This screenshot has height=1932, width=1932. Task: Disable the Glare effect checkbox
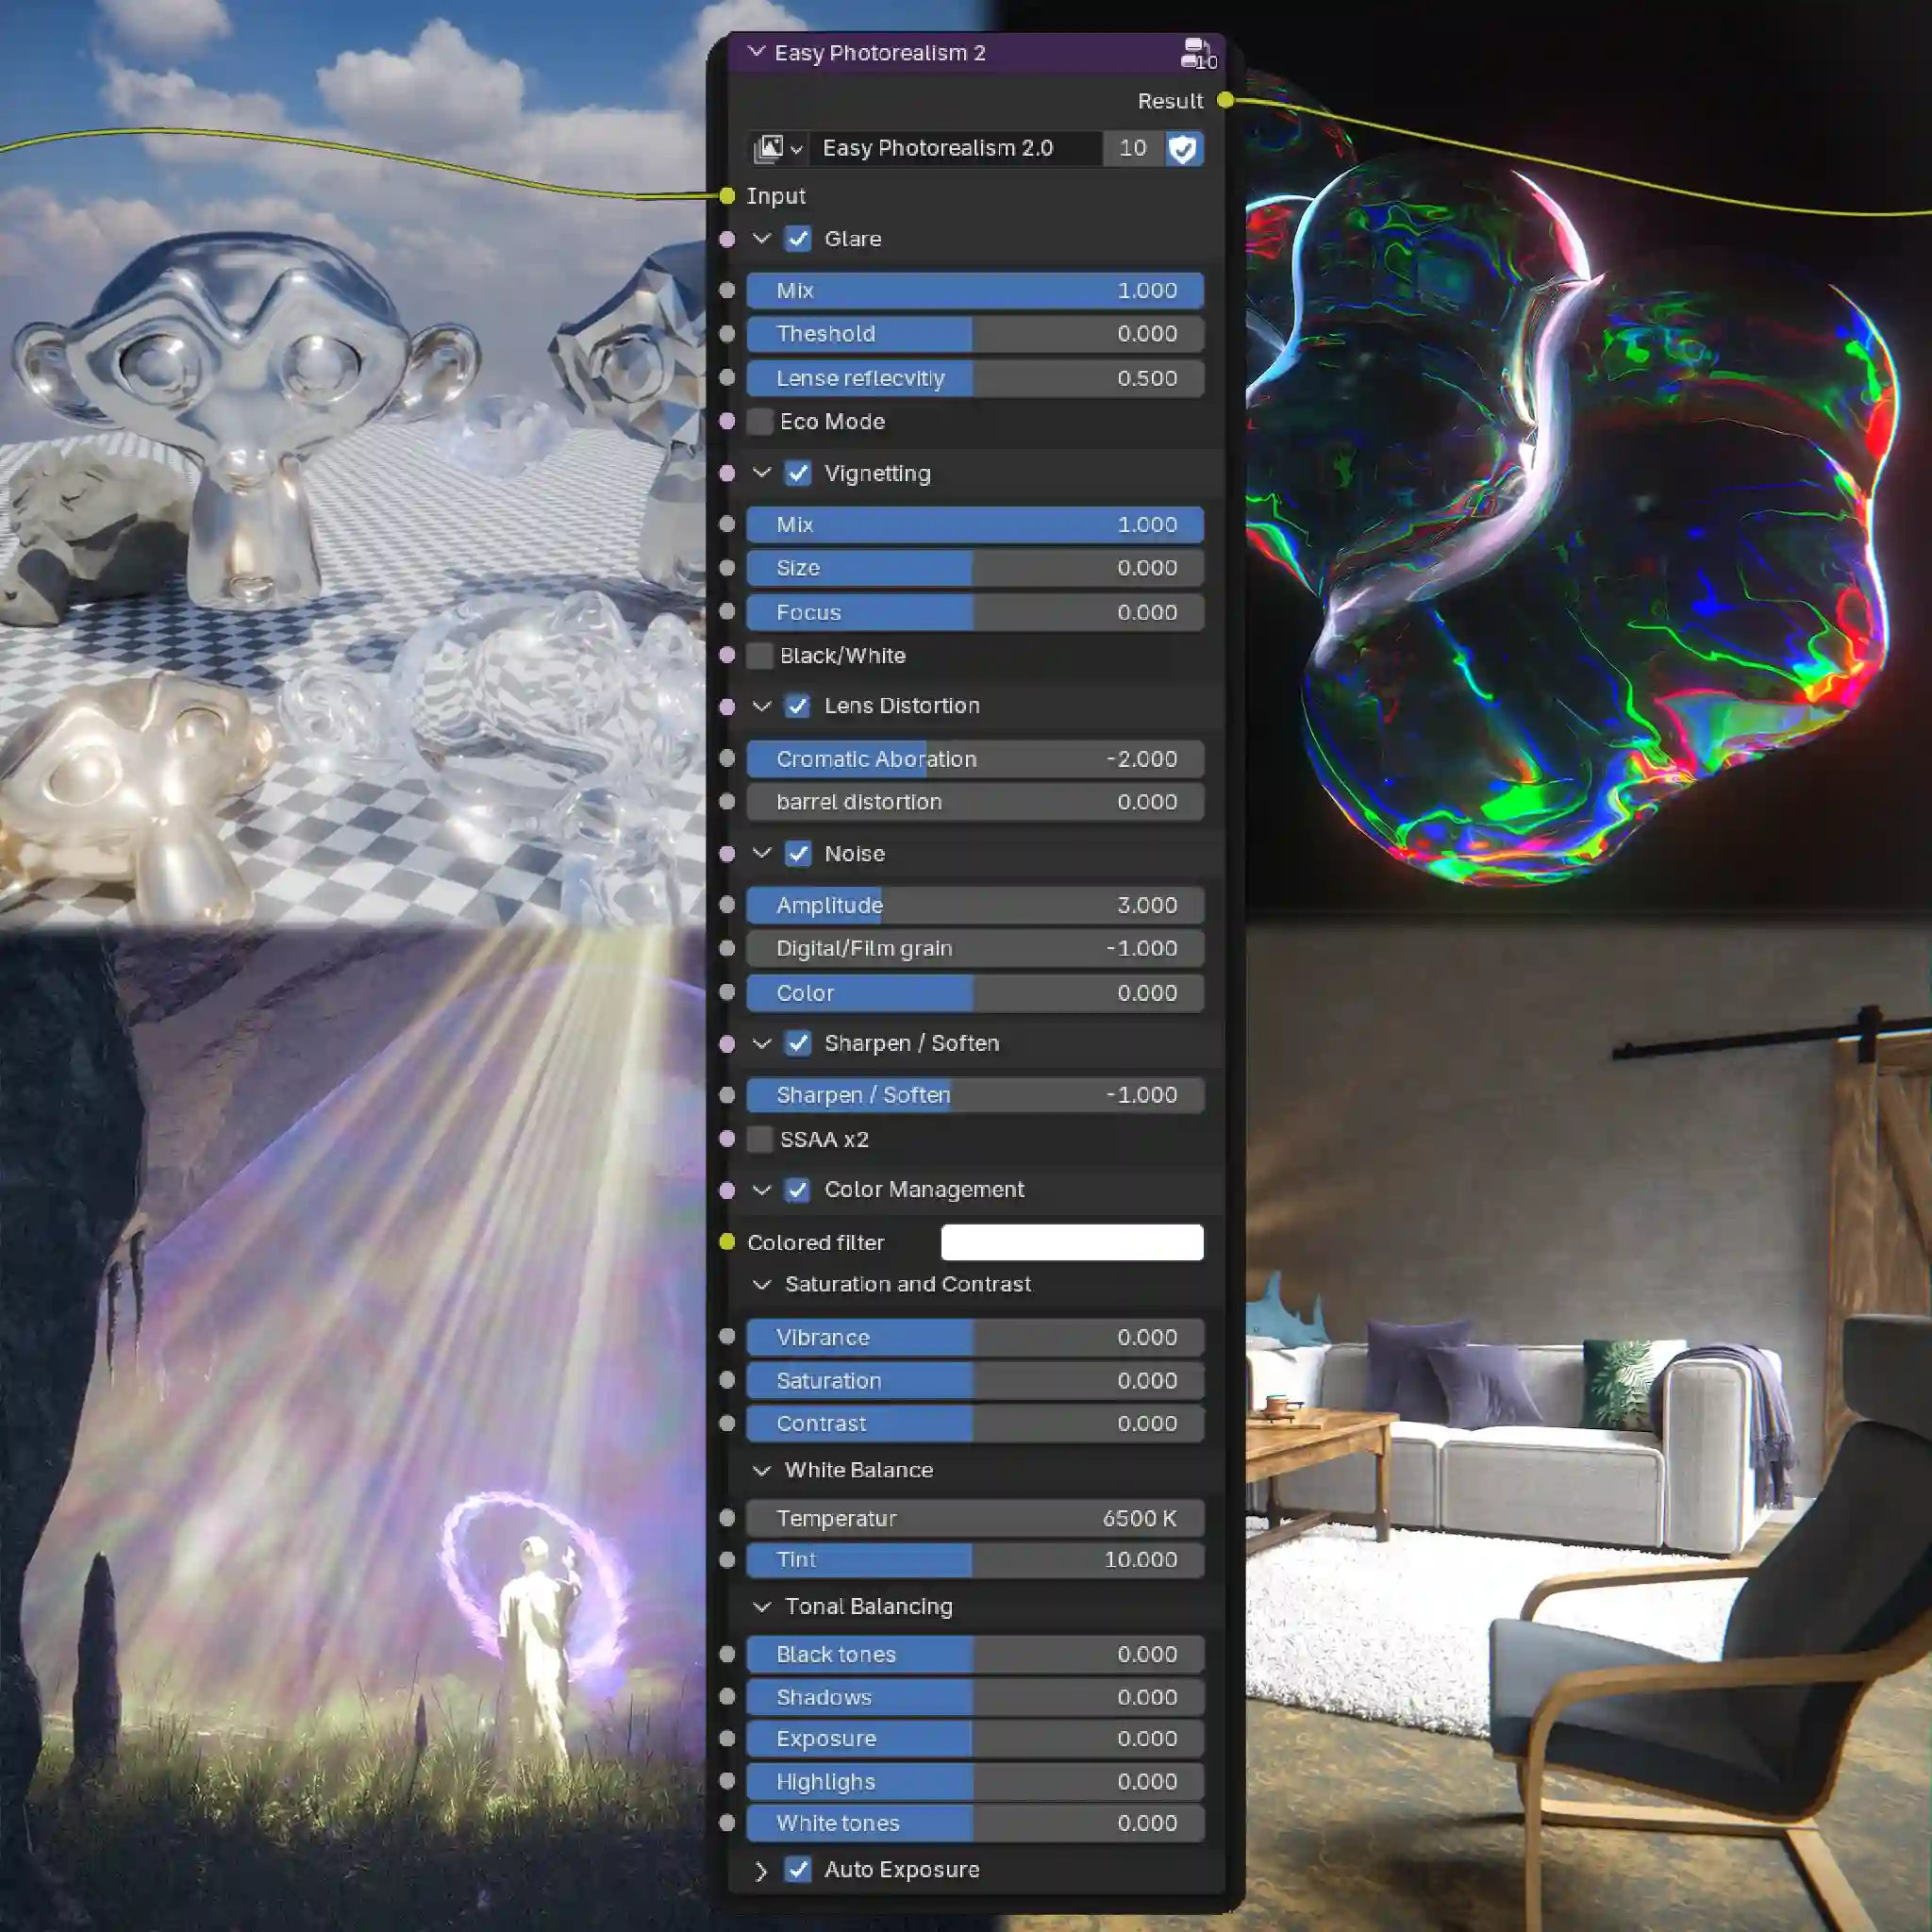[798, 239]
